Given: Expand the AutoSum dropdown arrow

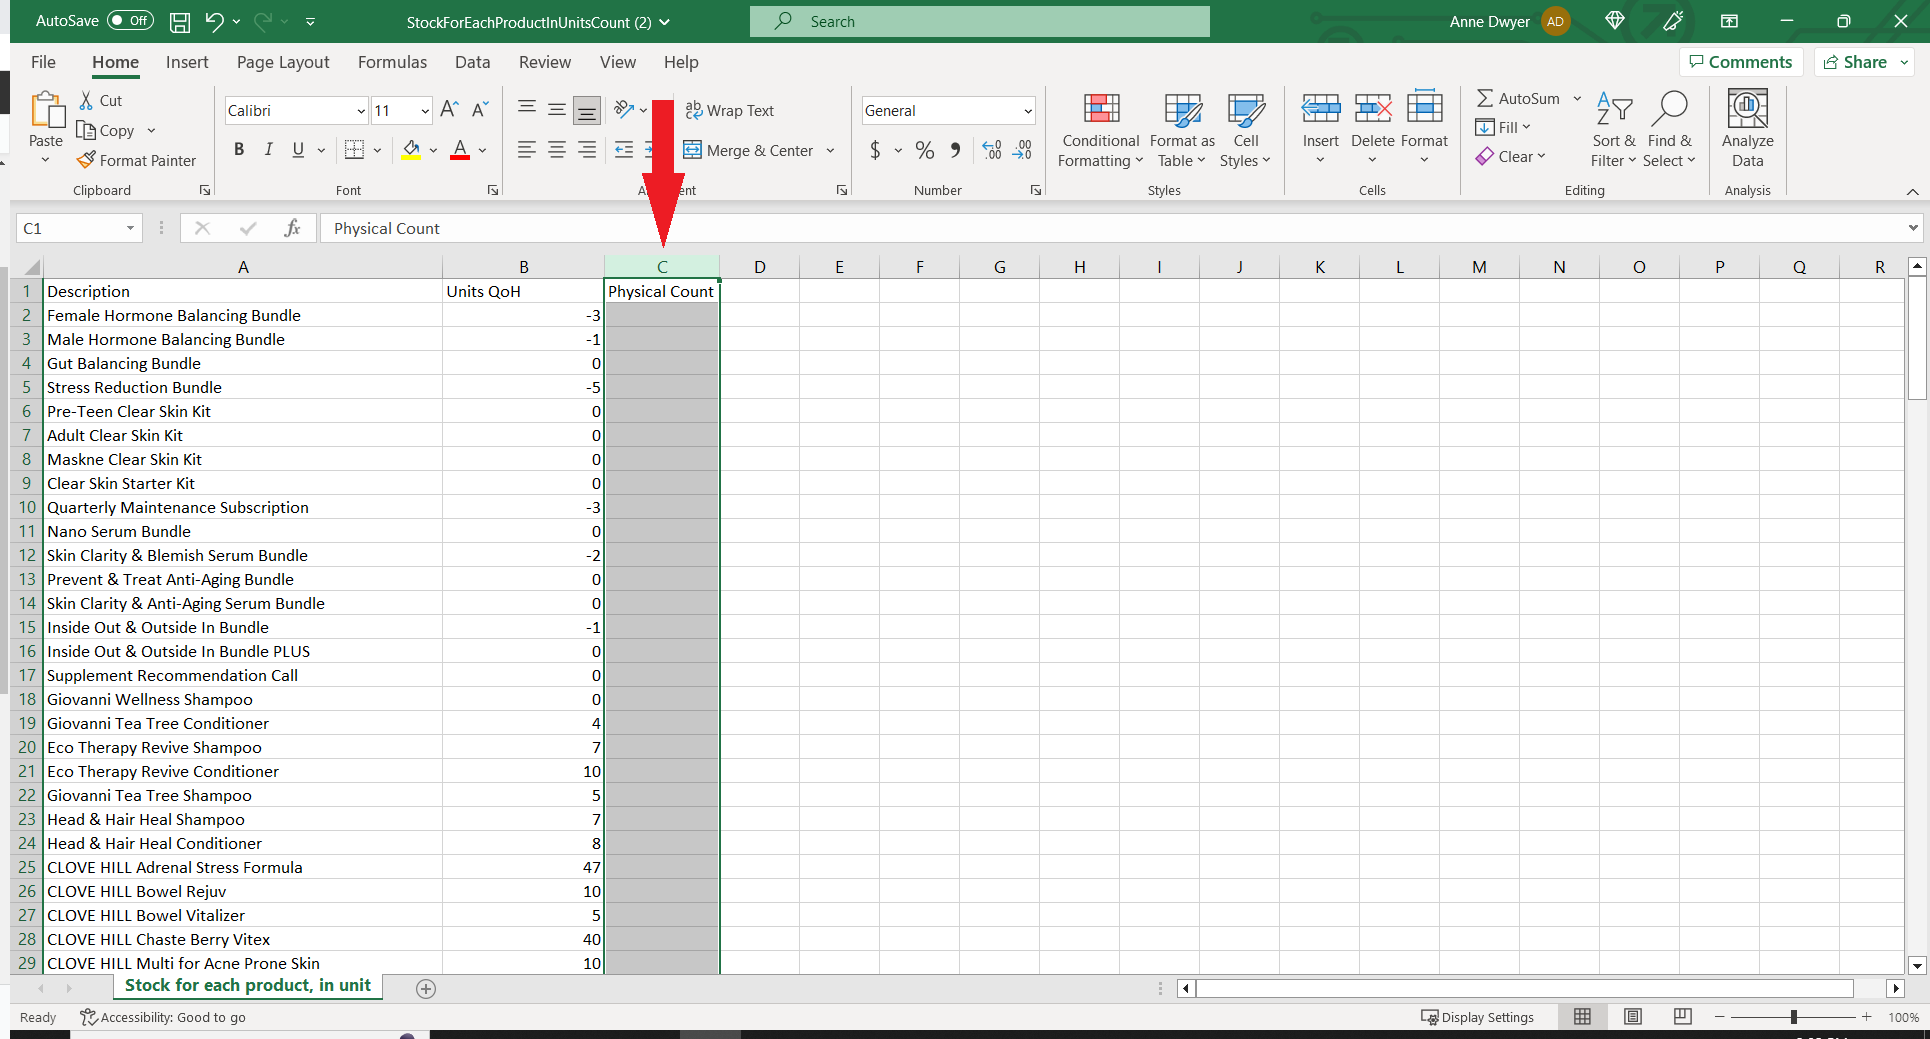Looking at the screenshot, I should (x=1577, y=98).
